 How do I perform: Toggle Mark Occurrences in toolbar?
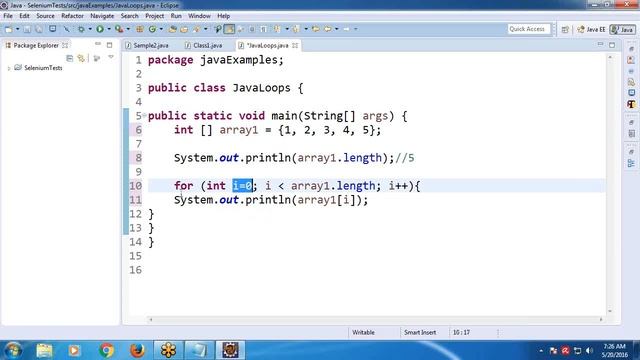[x=229, y=29]
